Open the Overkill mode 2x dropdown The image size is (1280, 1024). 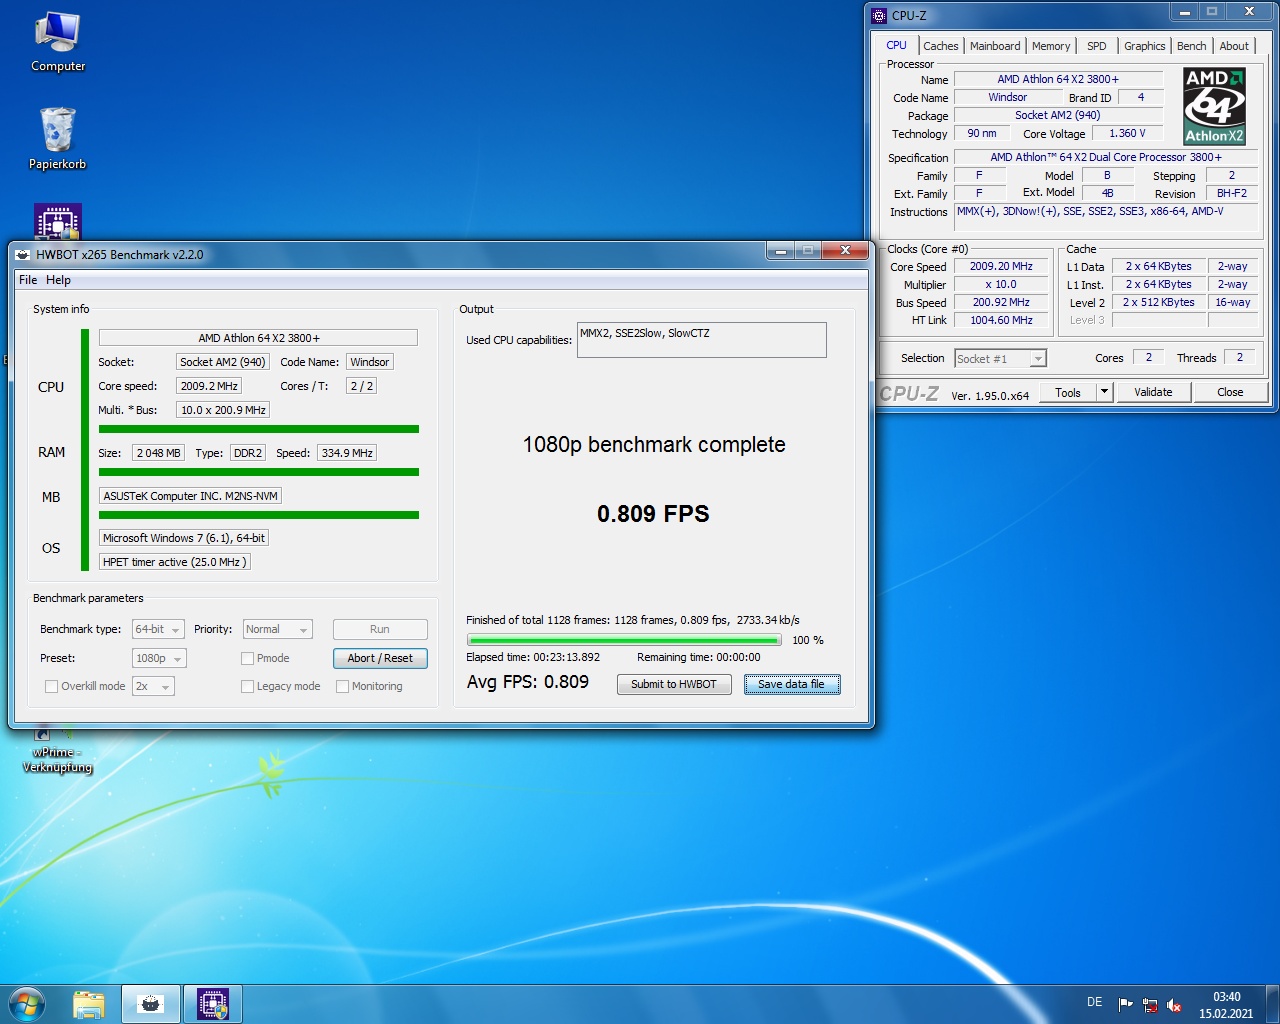point(153,686)
